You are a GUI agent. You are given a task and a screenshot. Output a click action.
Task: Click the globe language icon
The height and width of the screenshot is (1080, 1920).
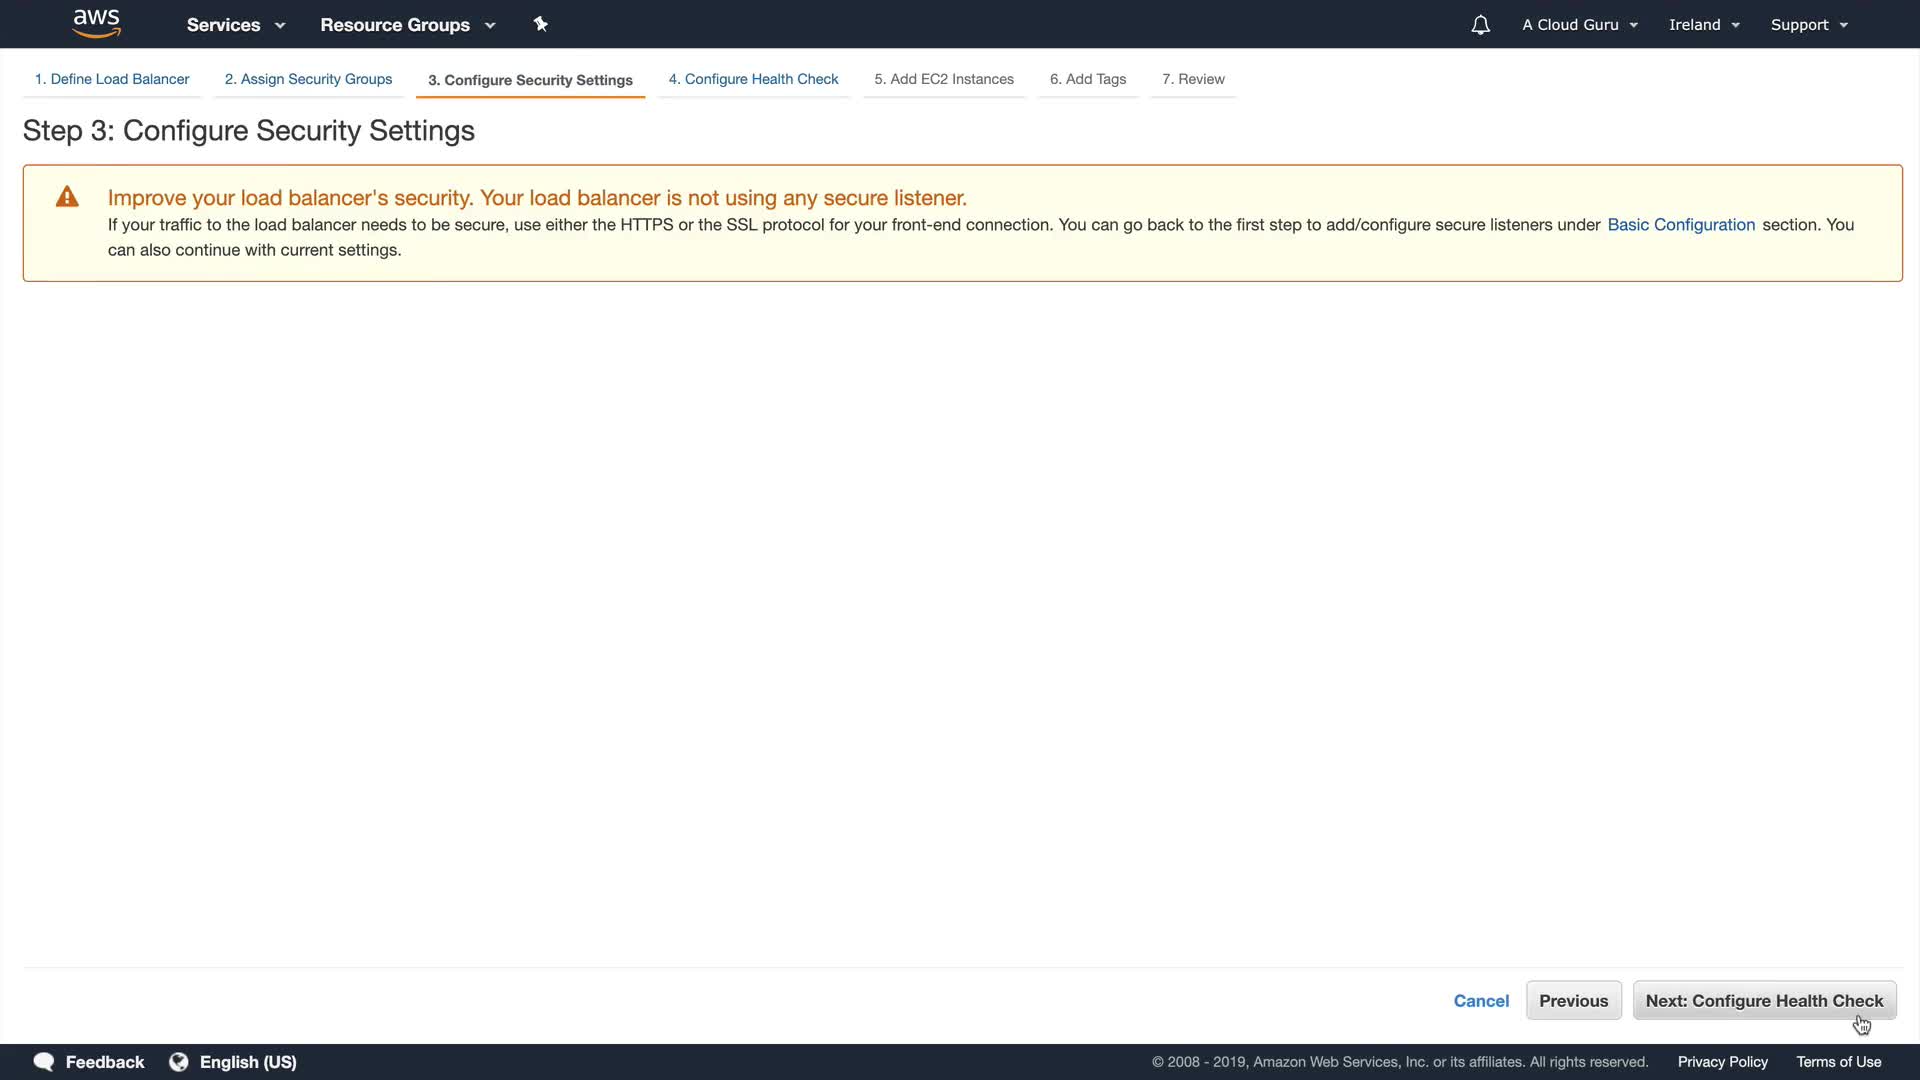point(179,1062)
